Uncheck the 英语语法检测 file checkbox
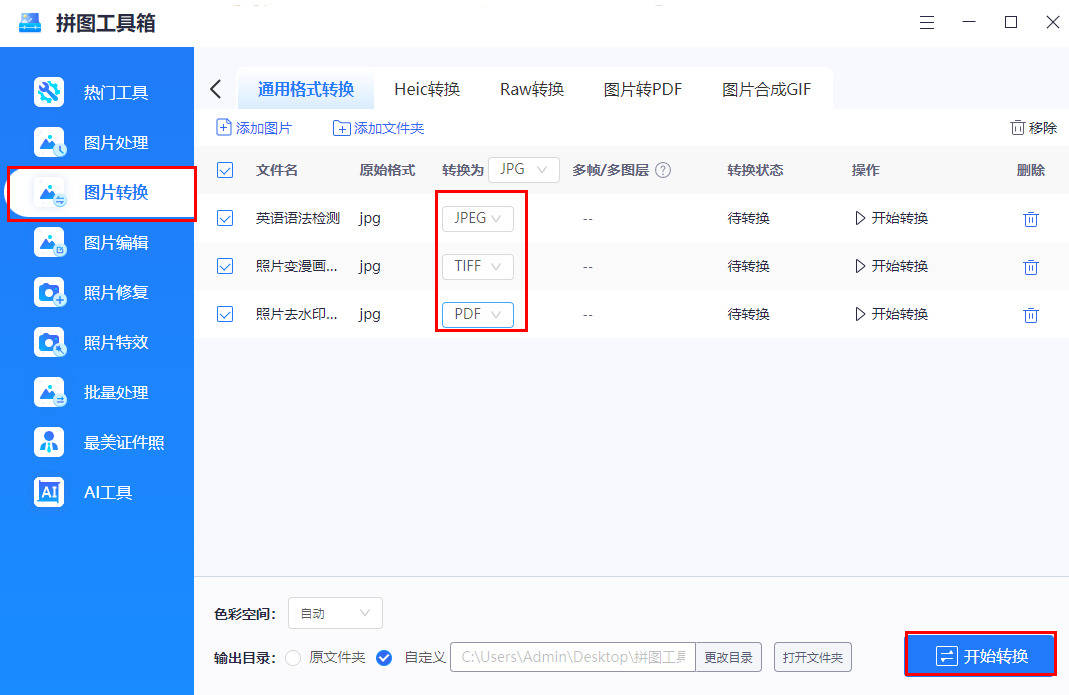The height and width of the screenshot is (695, 1069). coord(225,218)
